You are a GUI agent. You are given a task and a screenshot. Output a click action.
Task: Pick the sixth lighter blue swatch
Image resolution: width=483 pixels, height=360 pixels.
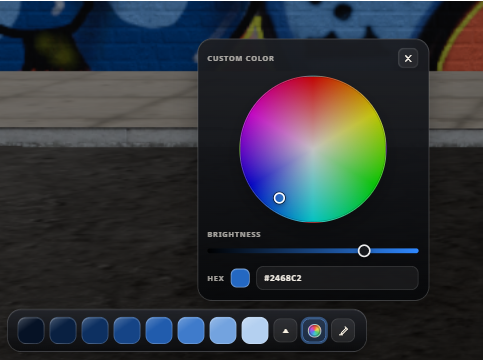tap(191, 330)
